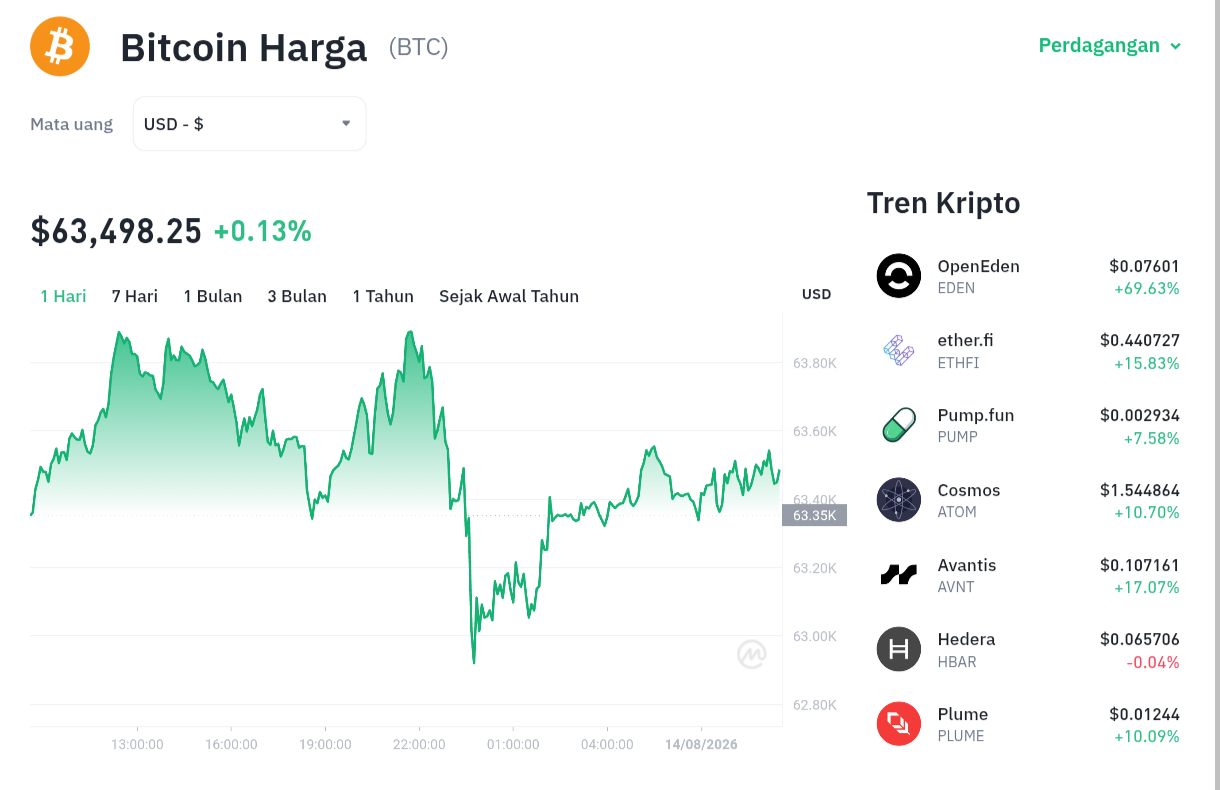Expand the Perdagangan dropdown menu
Image resolution: width=1220 pixels, height=790 pixels.
tap(1110, 45)
